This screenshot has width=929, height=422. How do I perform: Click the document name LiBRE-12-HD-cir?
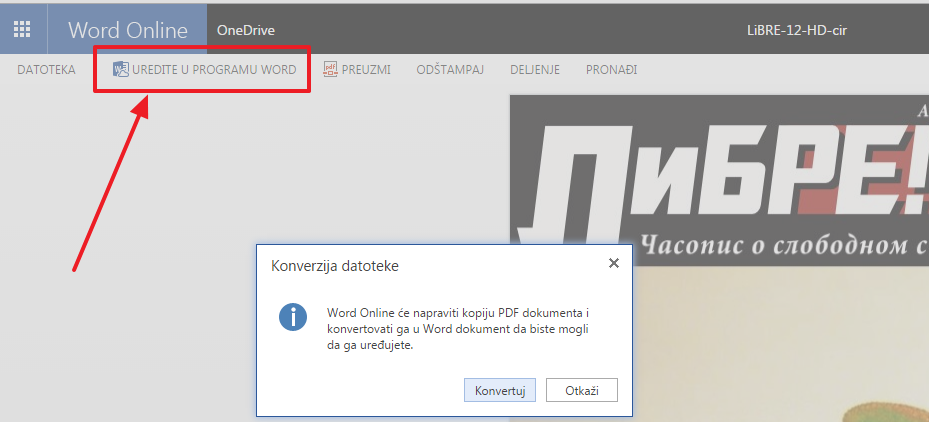coord(797,30)
